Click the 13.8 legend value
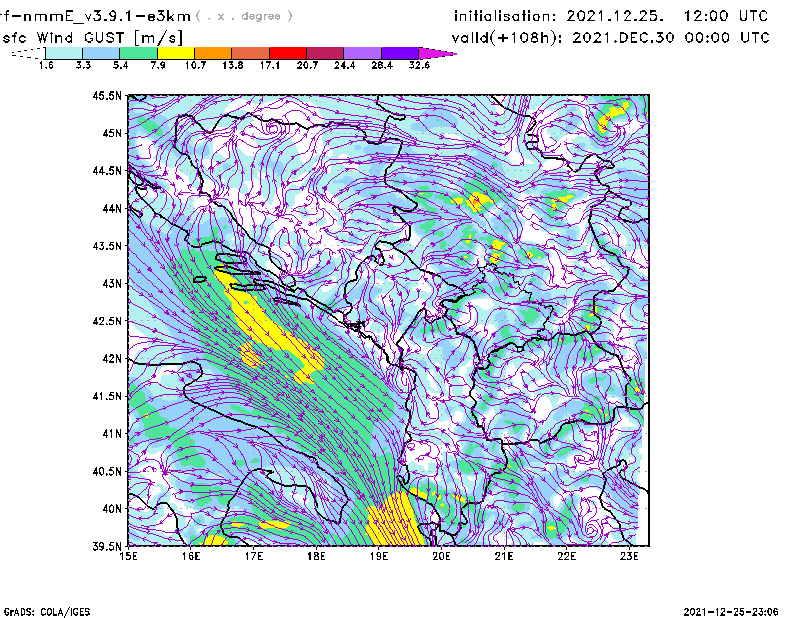The height and width of the screenshot is (618, 800). (233, 65)
